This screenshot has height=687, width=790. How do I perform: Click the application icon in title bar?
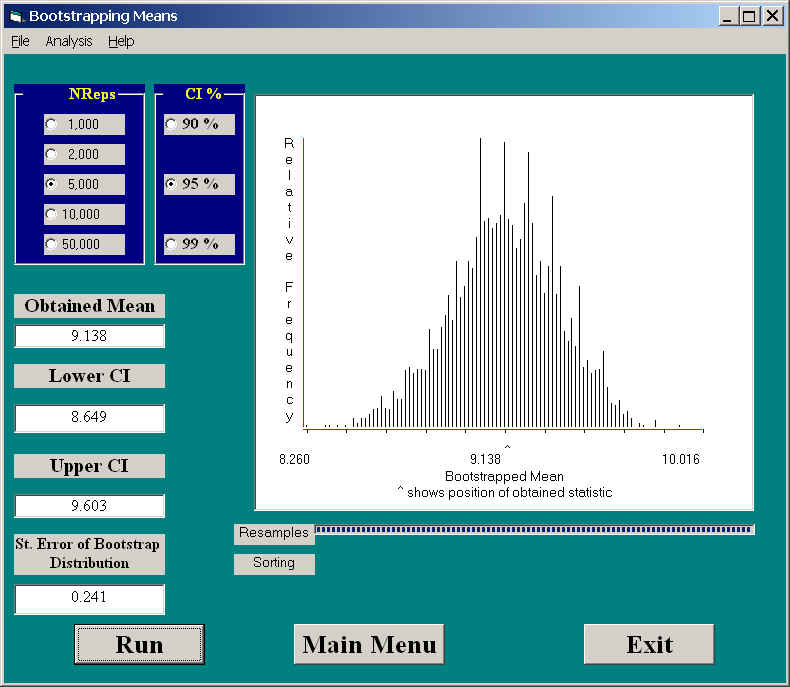click(15, 16)
